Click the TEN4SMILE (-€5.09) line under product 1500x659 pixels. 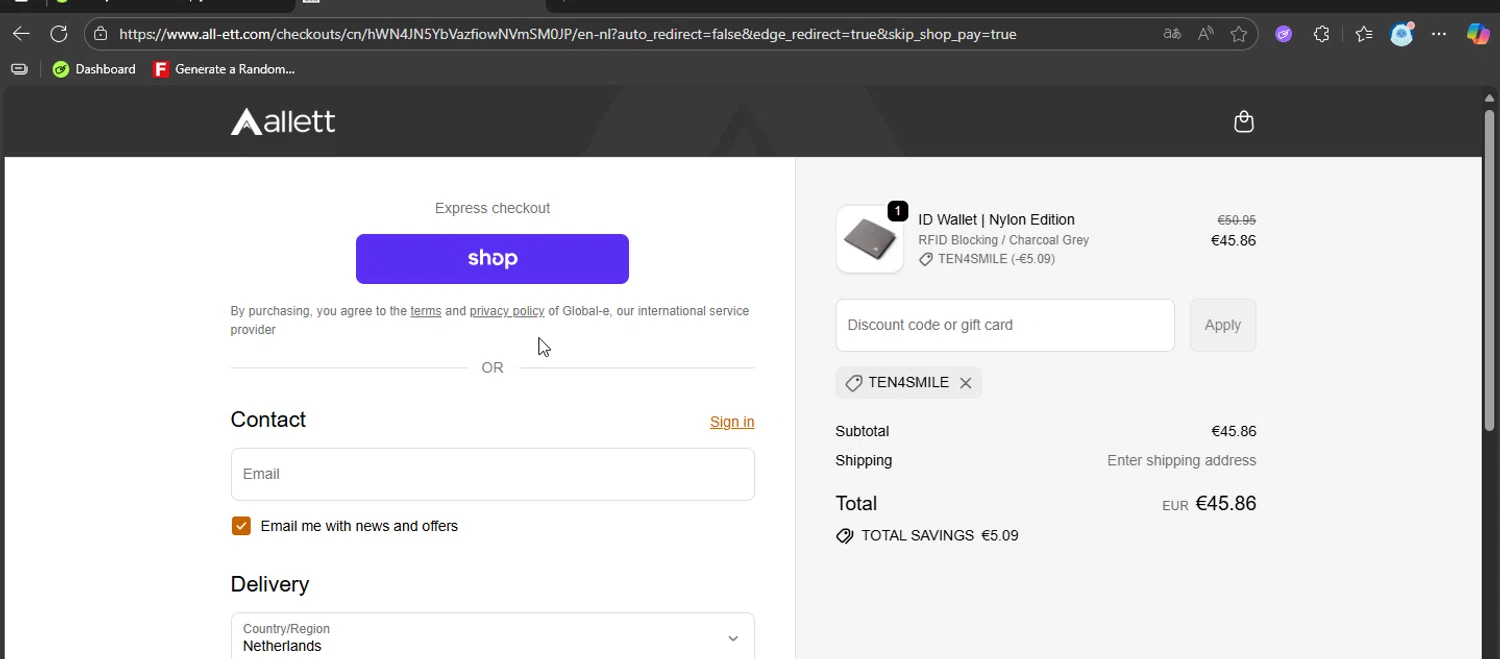coord(986,259)
